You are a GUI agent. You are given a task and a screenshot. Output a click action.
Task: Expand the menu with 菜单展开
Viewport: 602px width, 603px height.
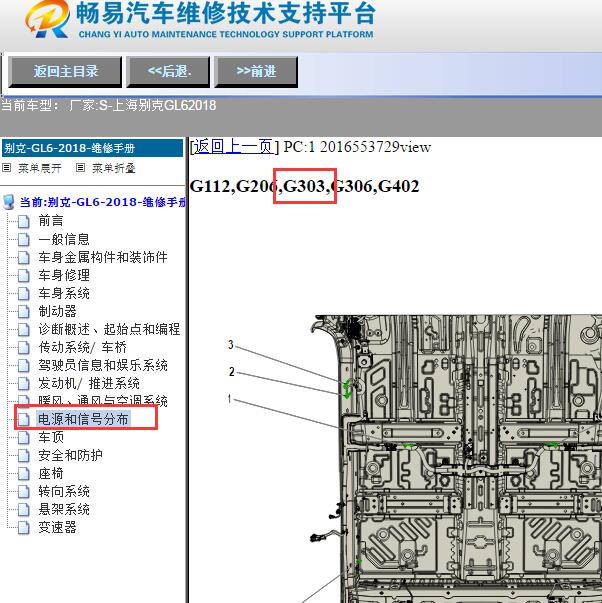(x=40, y=168)
